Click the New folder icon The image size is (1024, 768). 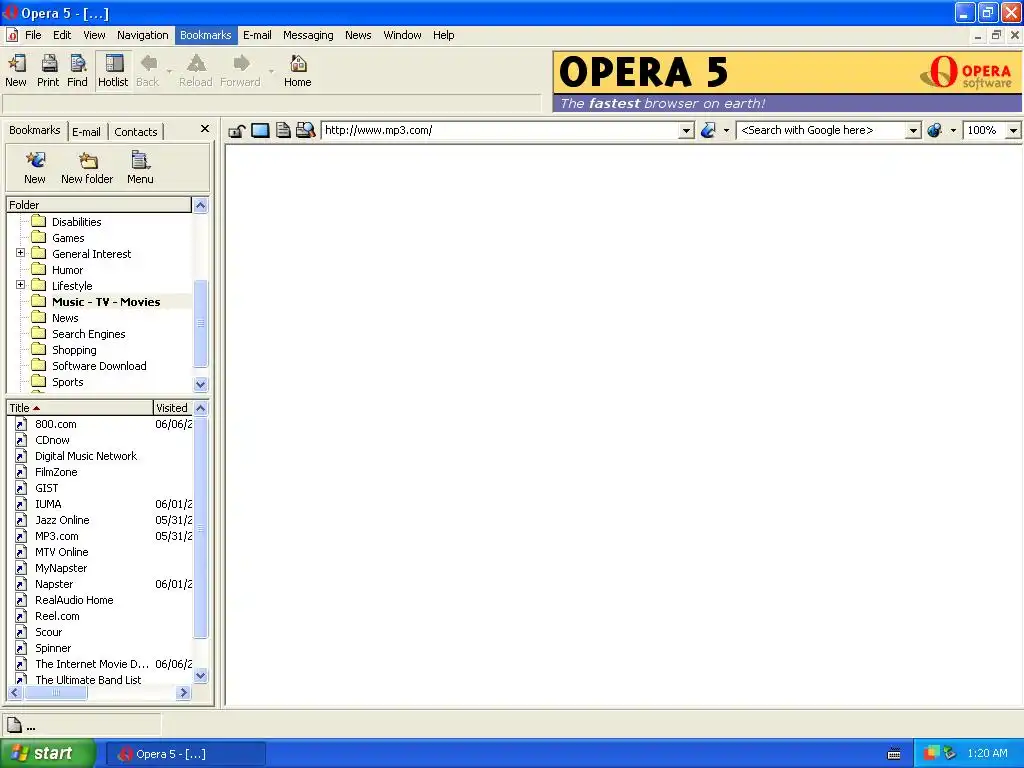click(87, 168)
